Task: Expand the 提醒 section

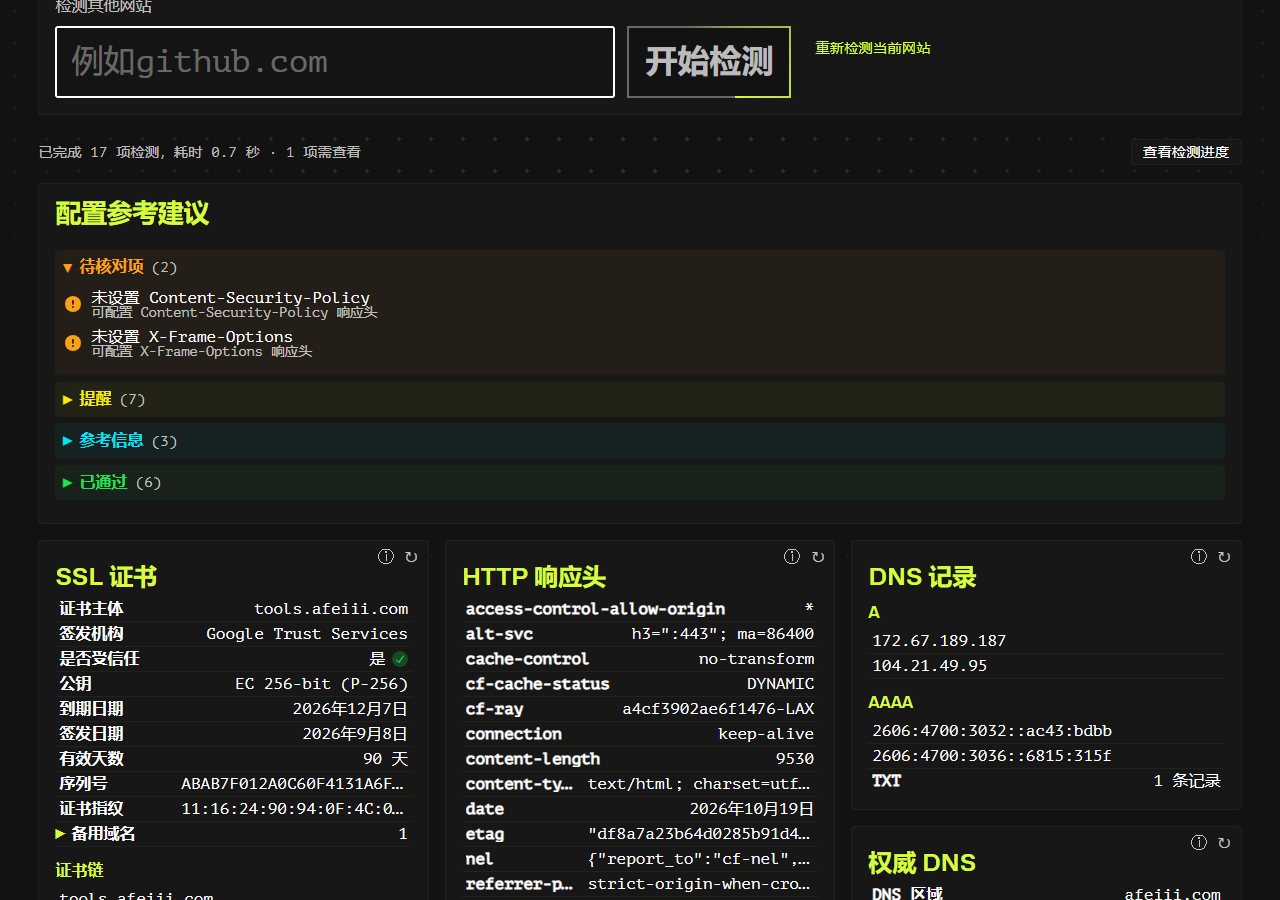Action: (x=640, y=399)
